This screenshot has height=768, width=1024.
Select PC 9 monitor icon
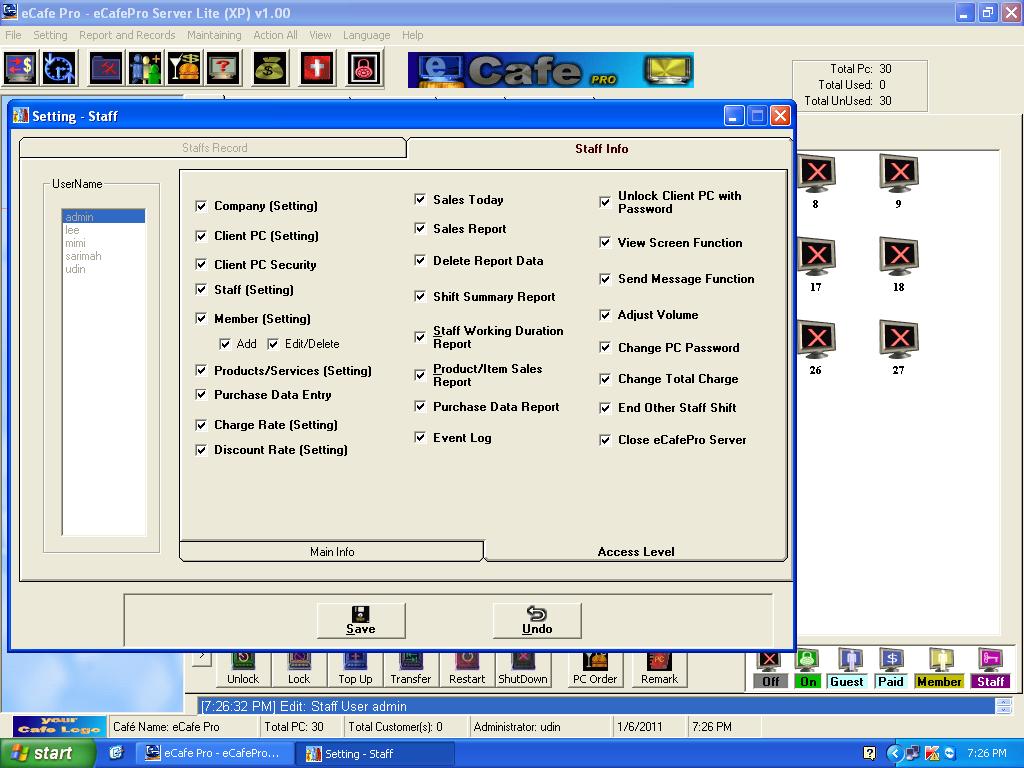[x=899, y=174]
